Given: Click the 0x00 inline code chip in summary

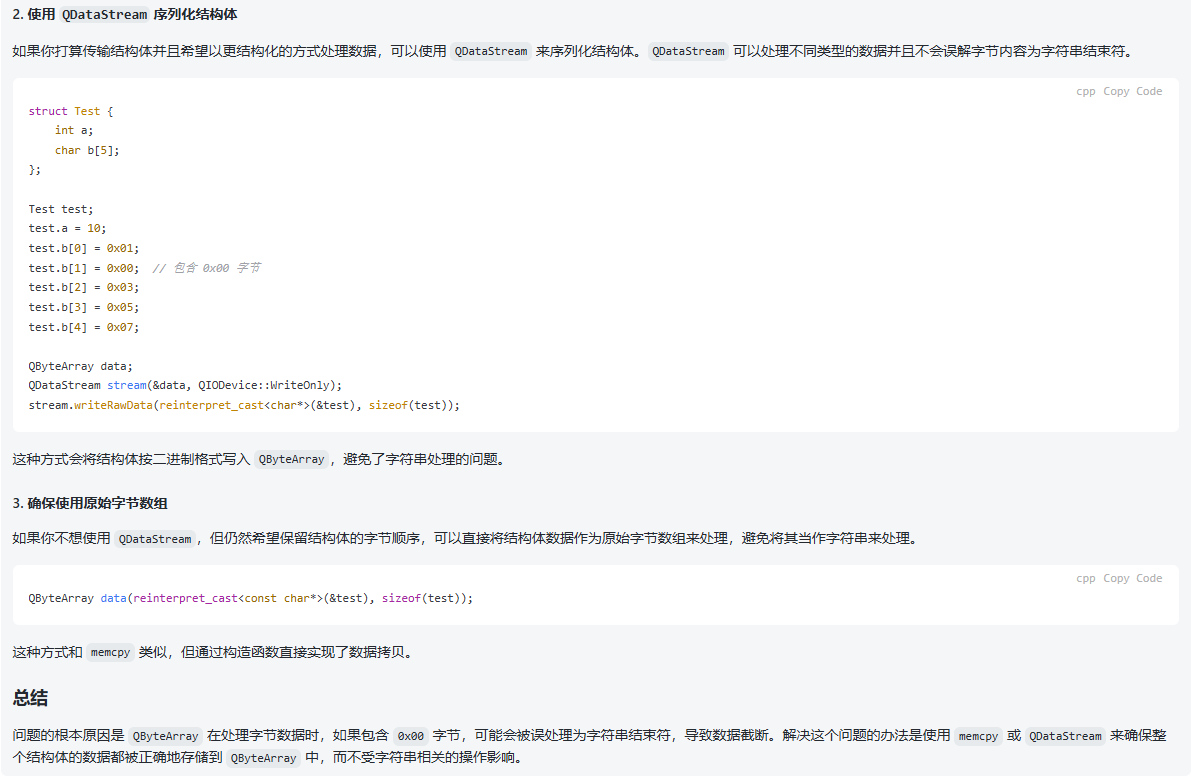Looking at the screenshot, I should pos(410,736).
